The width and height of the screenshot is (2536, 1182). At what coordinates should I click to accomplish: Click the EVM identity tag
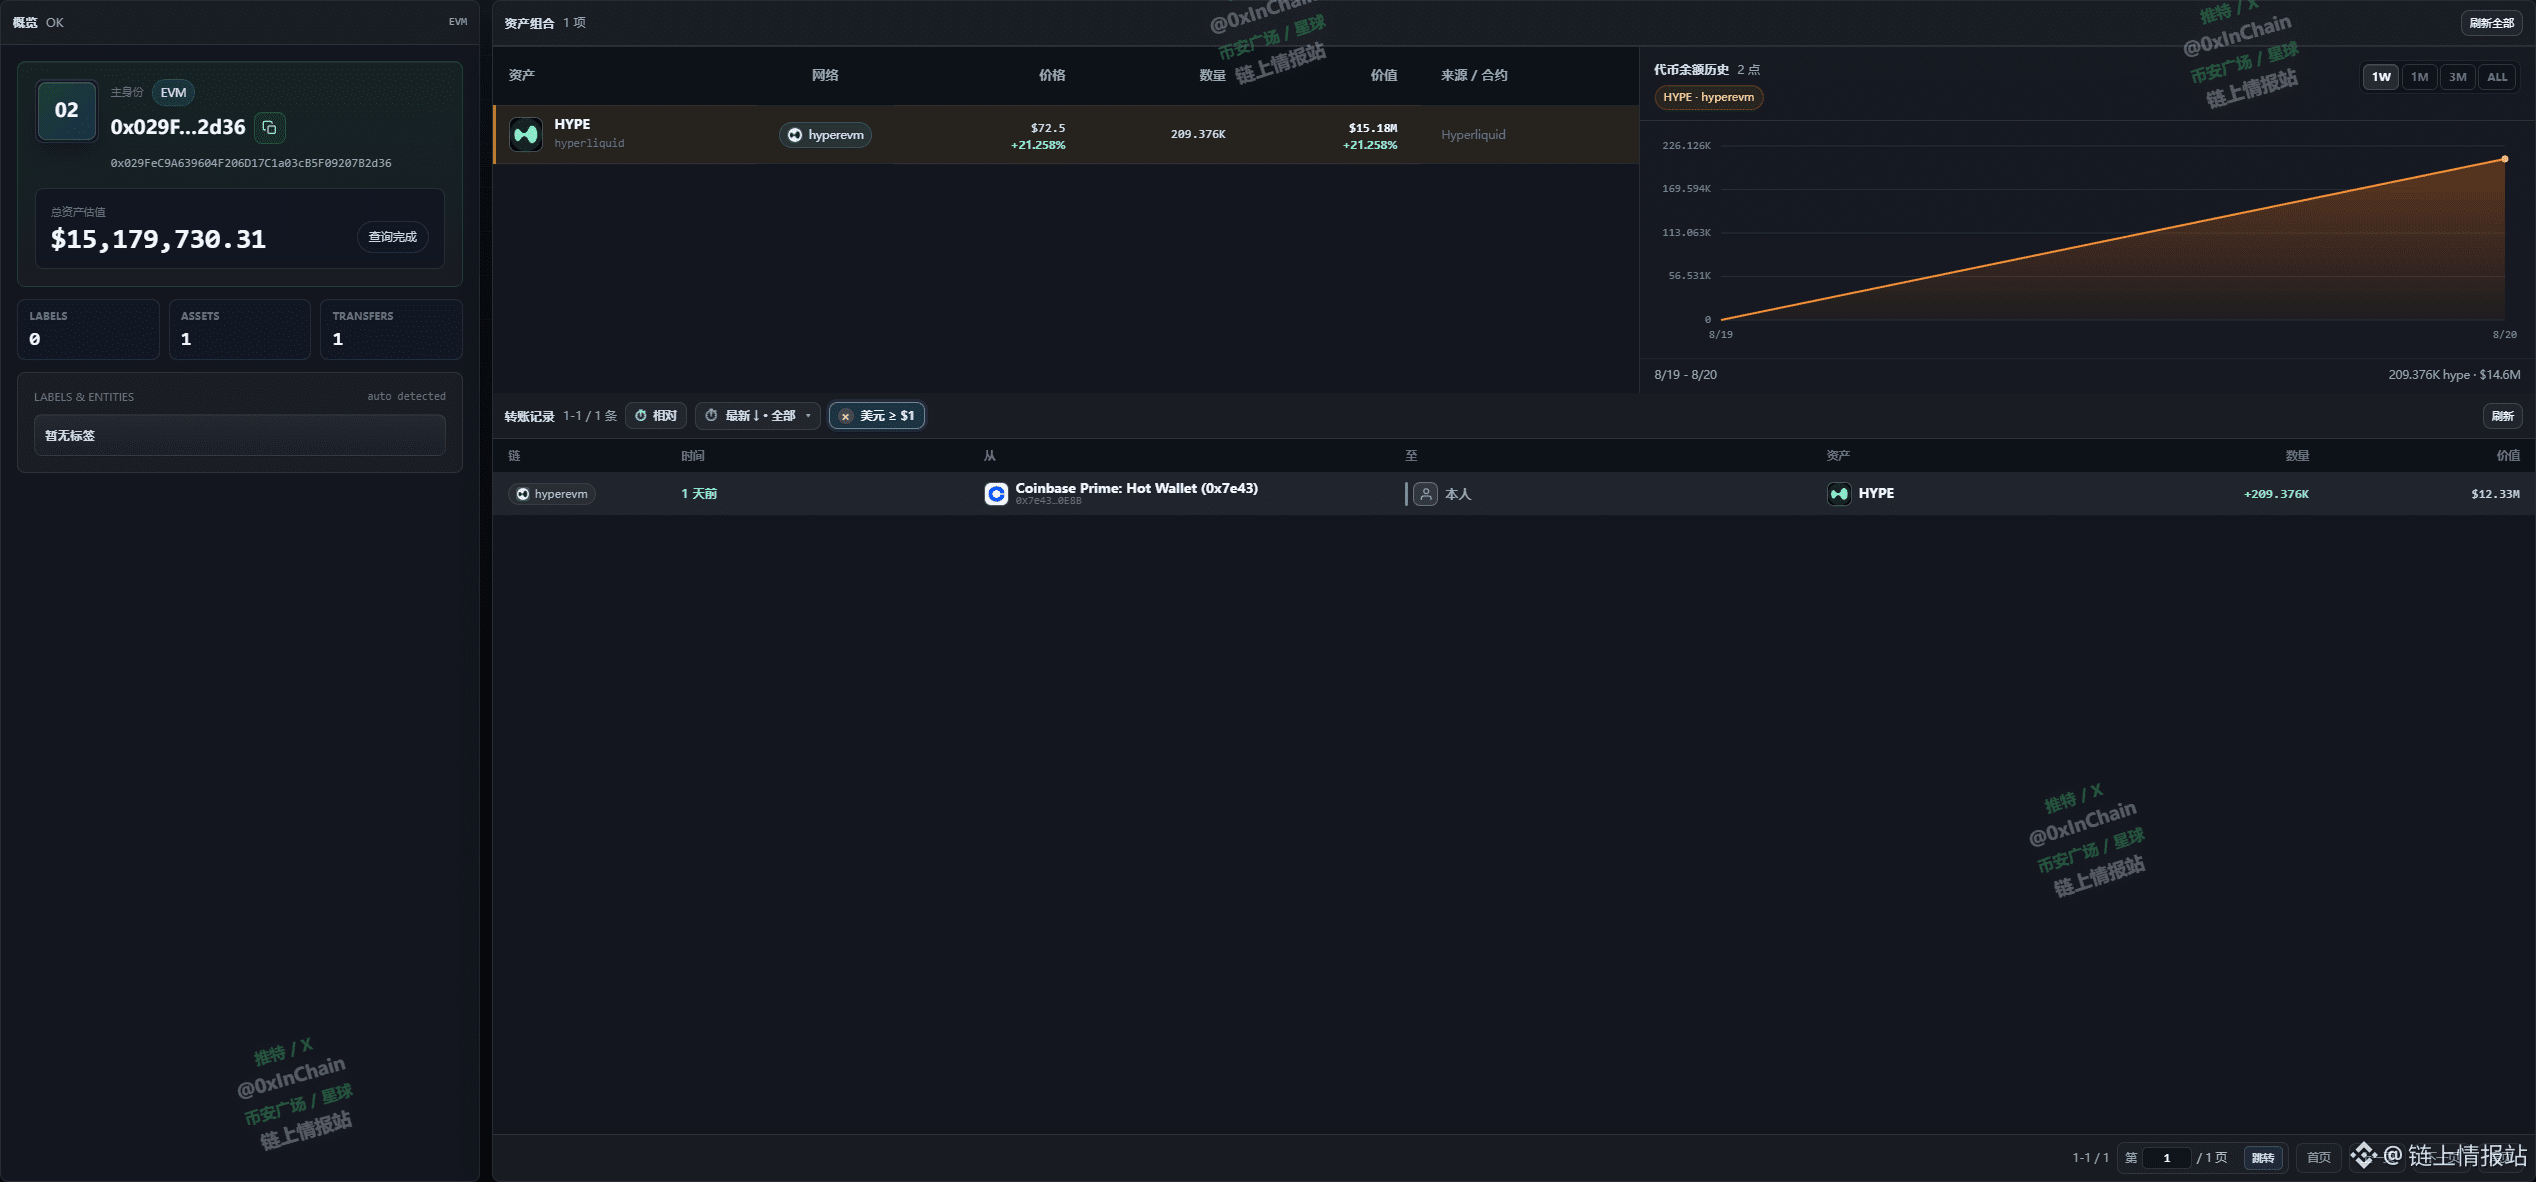[173, 93]
